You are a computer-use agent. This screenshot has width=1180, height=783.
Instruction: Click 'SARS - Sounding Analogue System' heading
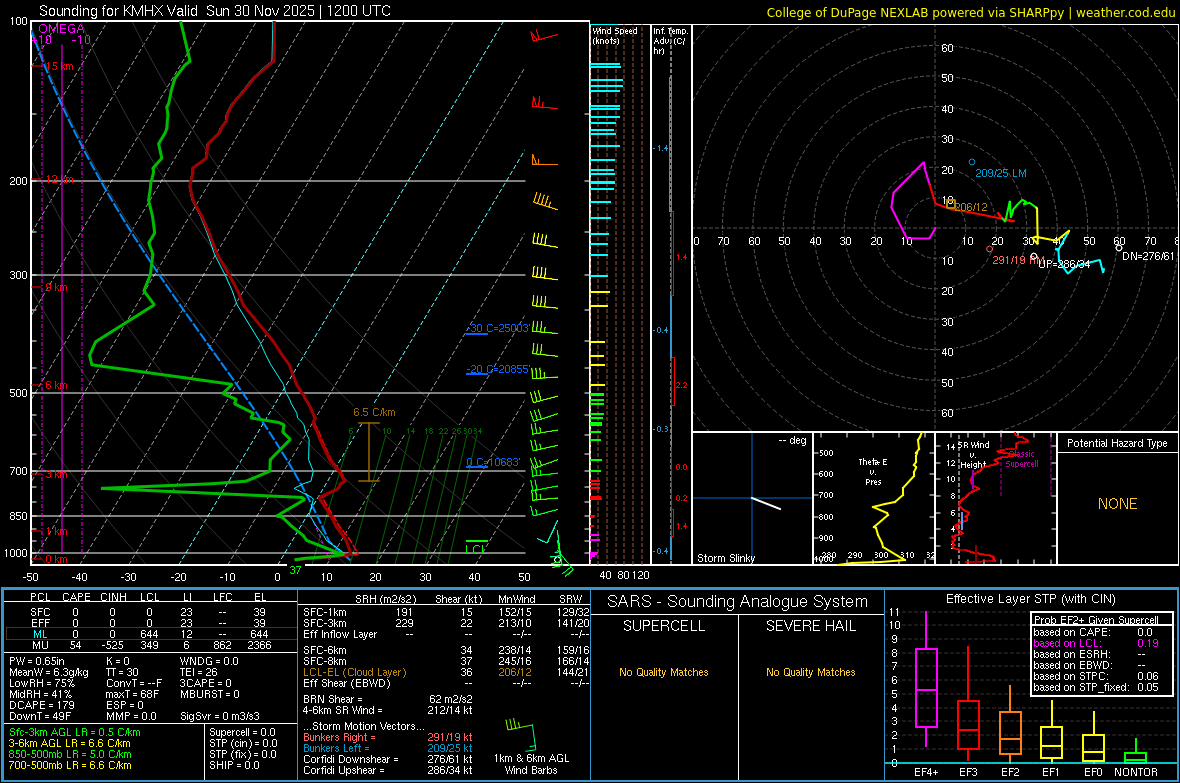coord(738,602)
